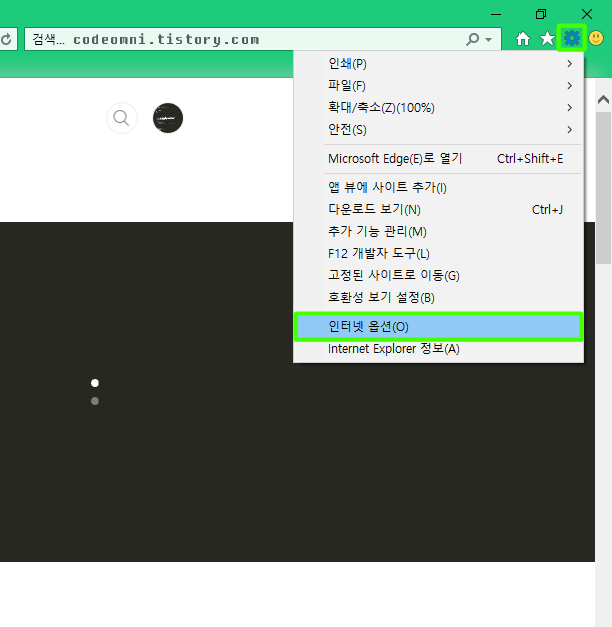Expand the 인쇄(P) submenu
Screen dimensions: 612x627
click(x=438, y=64)
